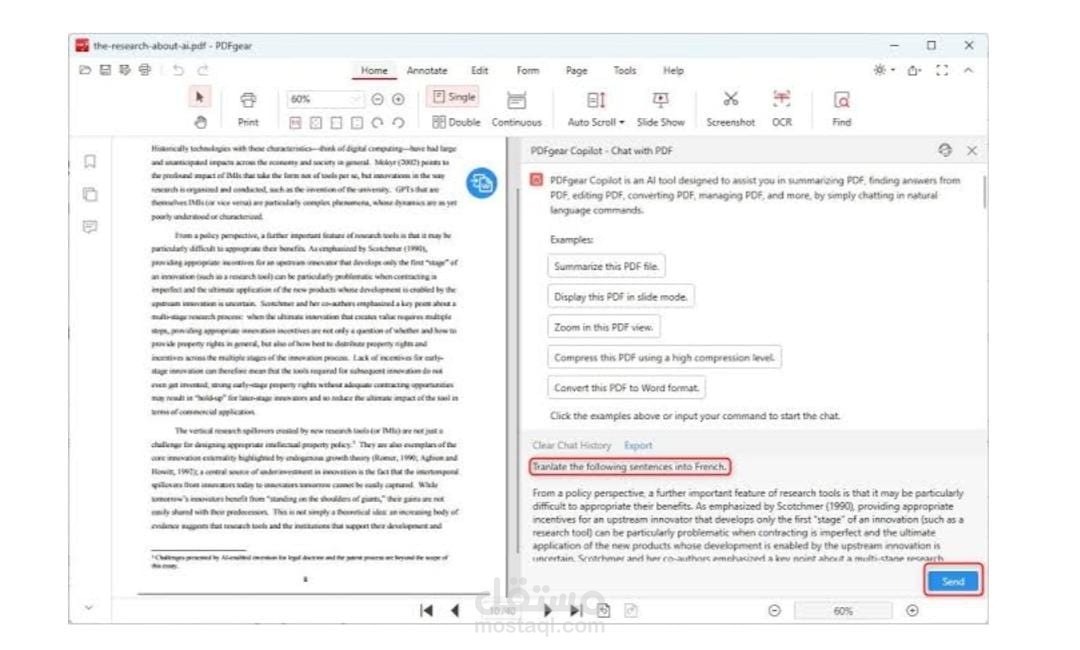Screen dimensions: 1080x650
Task: Click the fit width view icon
Action: (x=336, y=123)
